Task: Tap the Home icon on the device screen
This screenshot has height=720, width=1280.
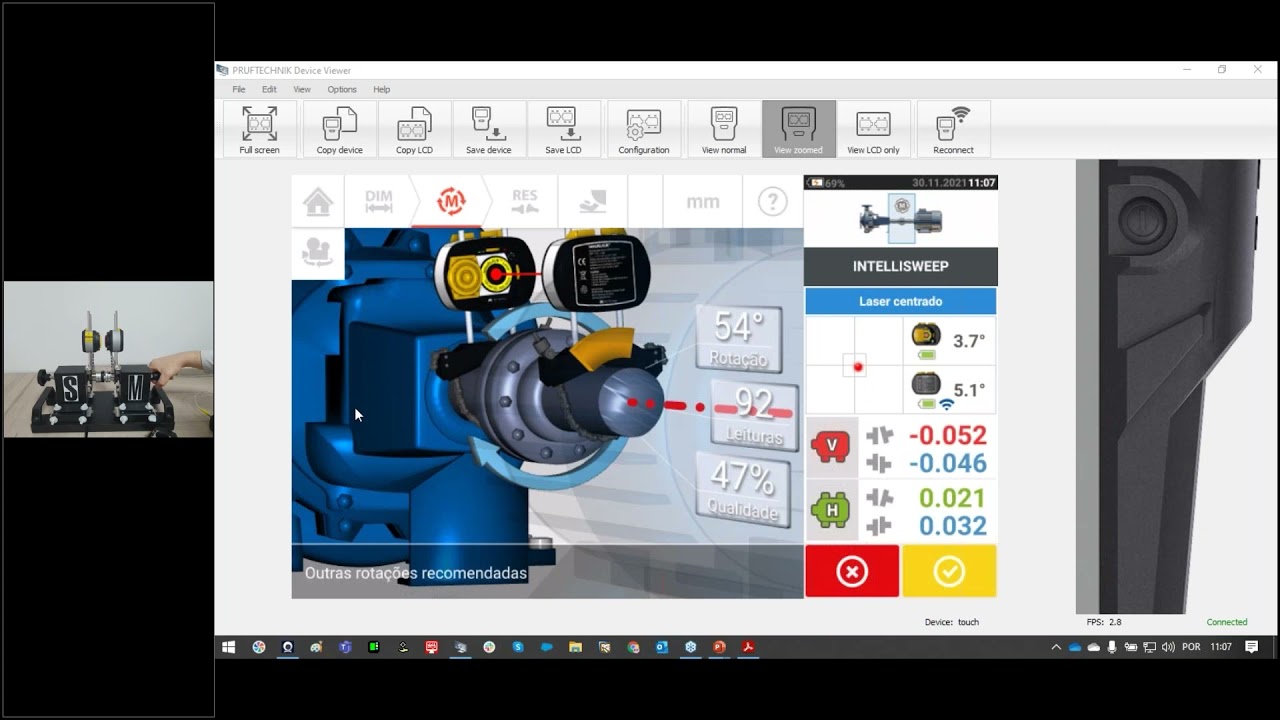Action: pos(318,202)
